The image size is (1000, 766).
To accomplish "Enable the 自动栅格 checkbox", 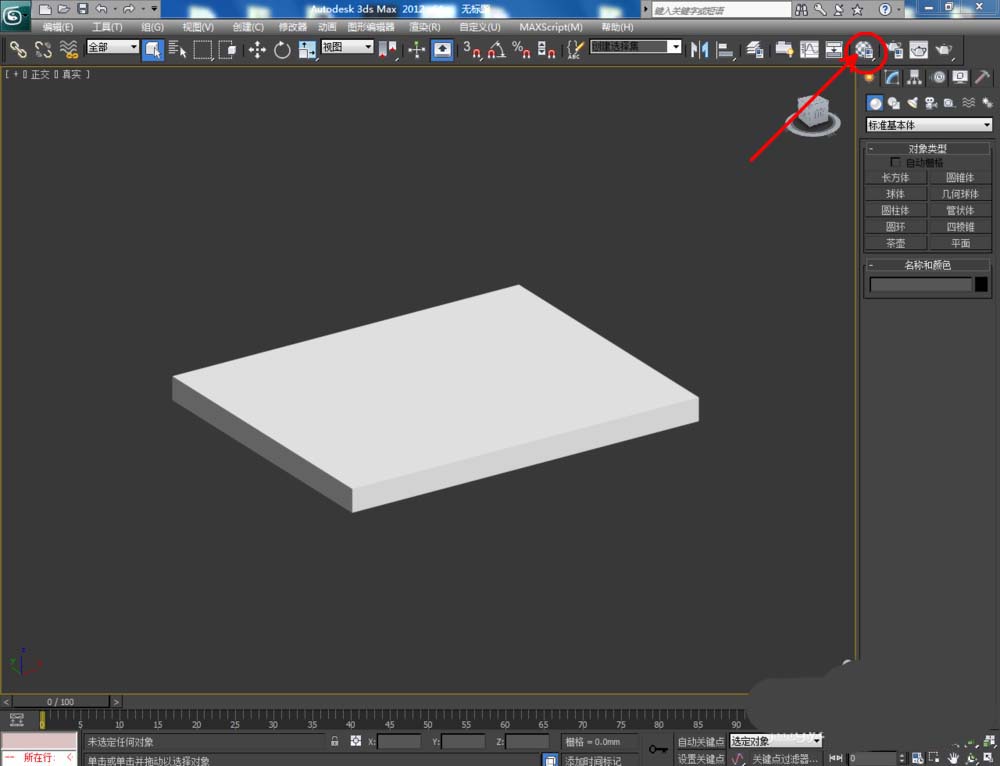I will pyautogui.click(x=896, y=162).
